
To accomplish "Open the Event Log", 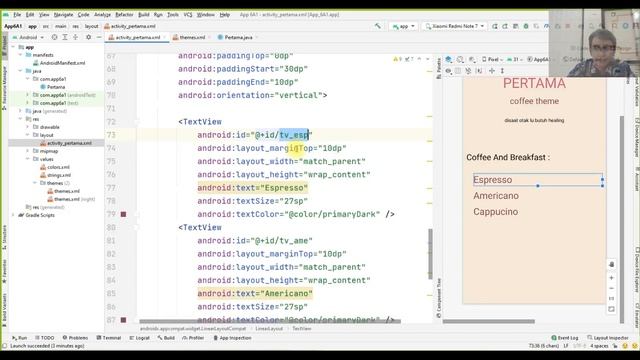I will 565,338.
